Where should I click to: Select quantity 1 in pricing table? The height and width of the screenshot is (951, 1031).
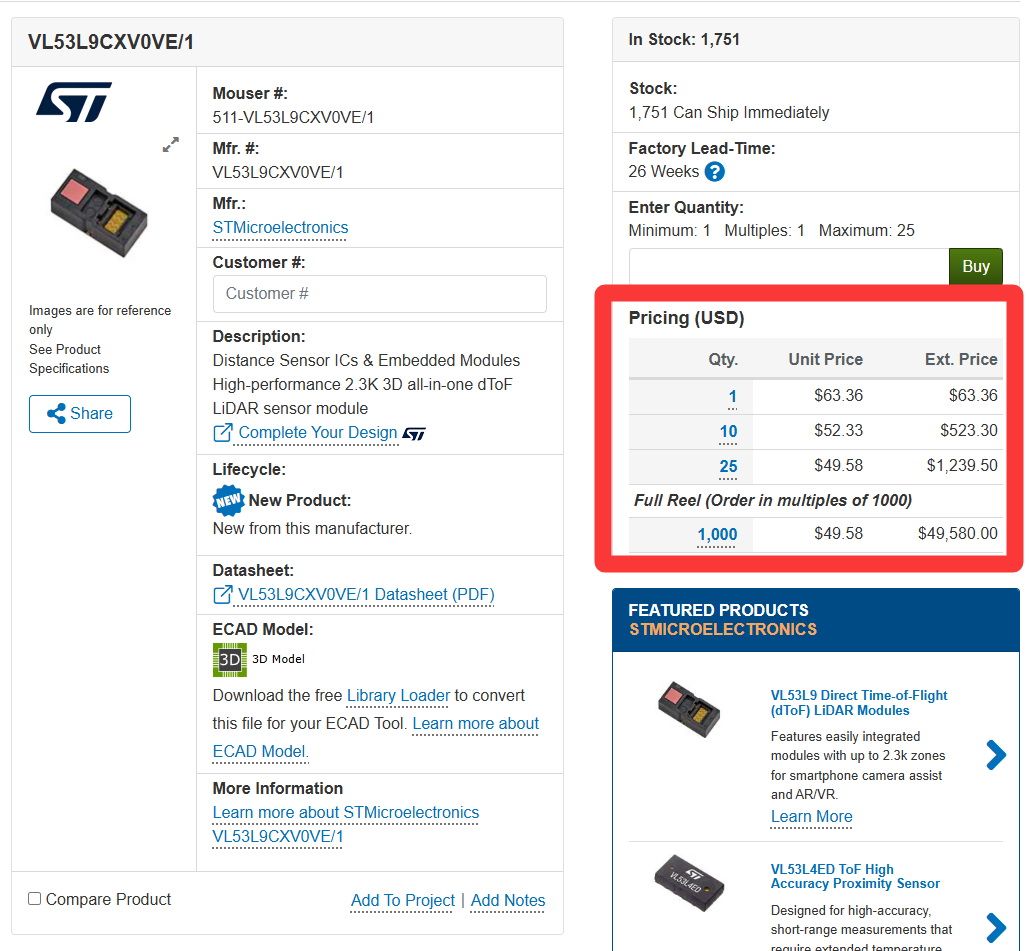732,396
